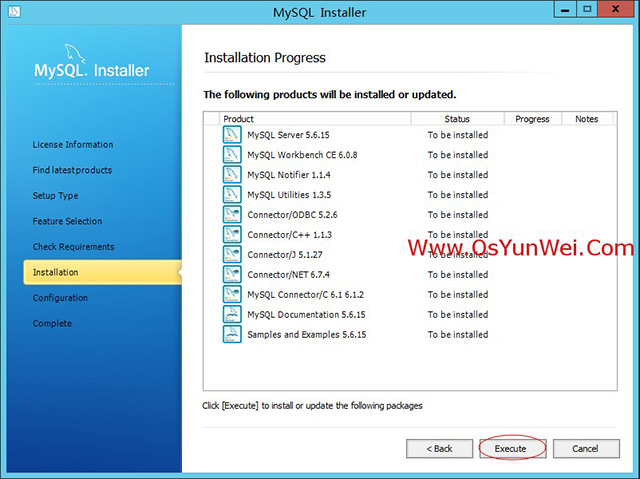Go to the Configuration step
This screenshot has width=640, height=479.
60,298
